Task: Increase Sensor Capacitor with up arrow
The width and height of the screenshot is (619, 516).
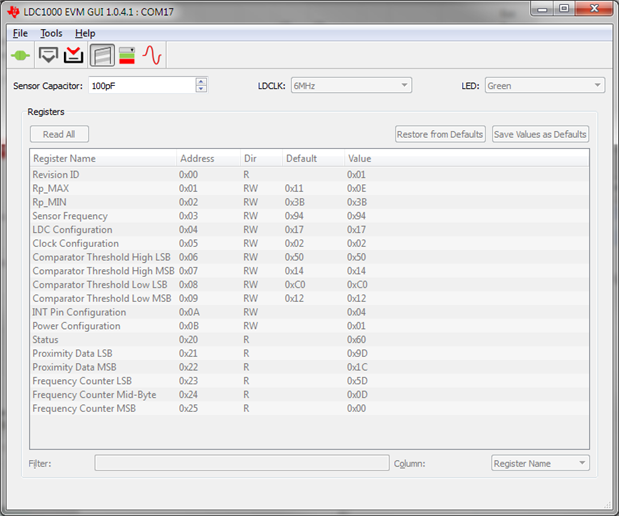Action: [x=201, y=81]
